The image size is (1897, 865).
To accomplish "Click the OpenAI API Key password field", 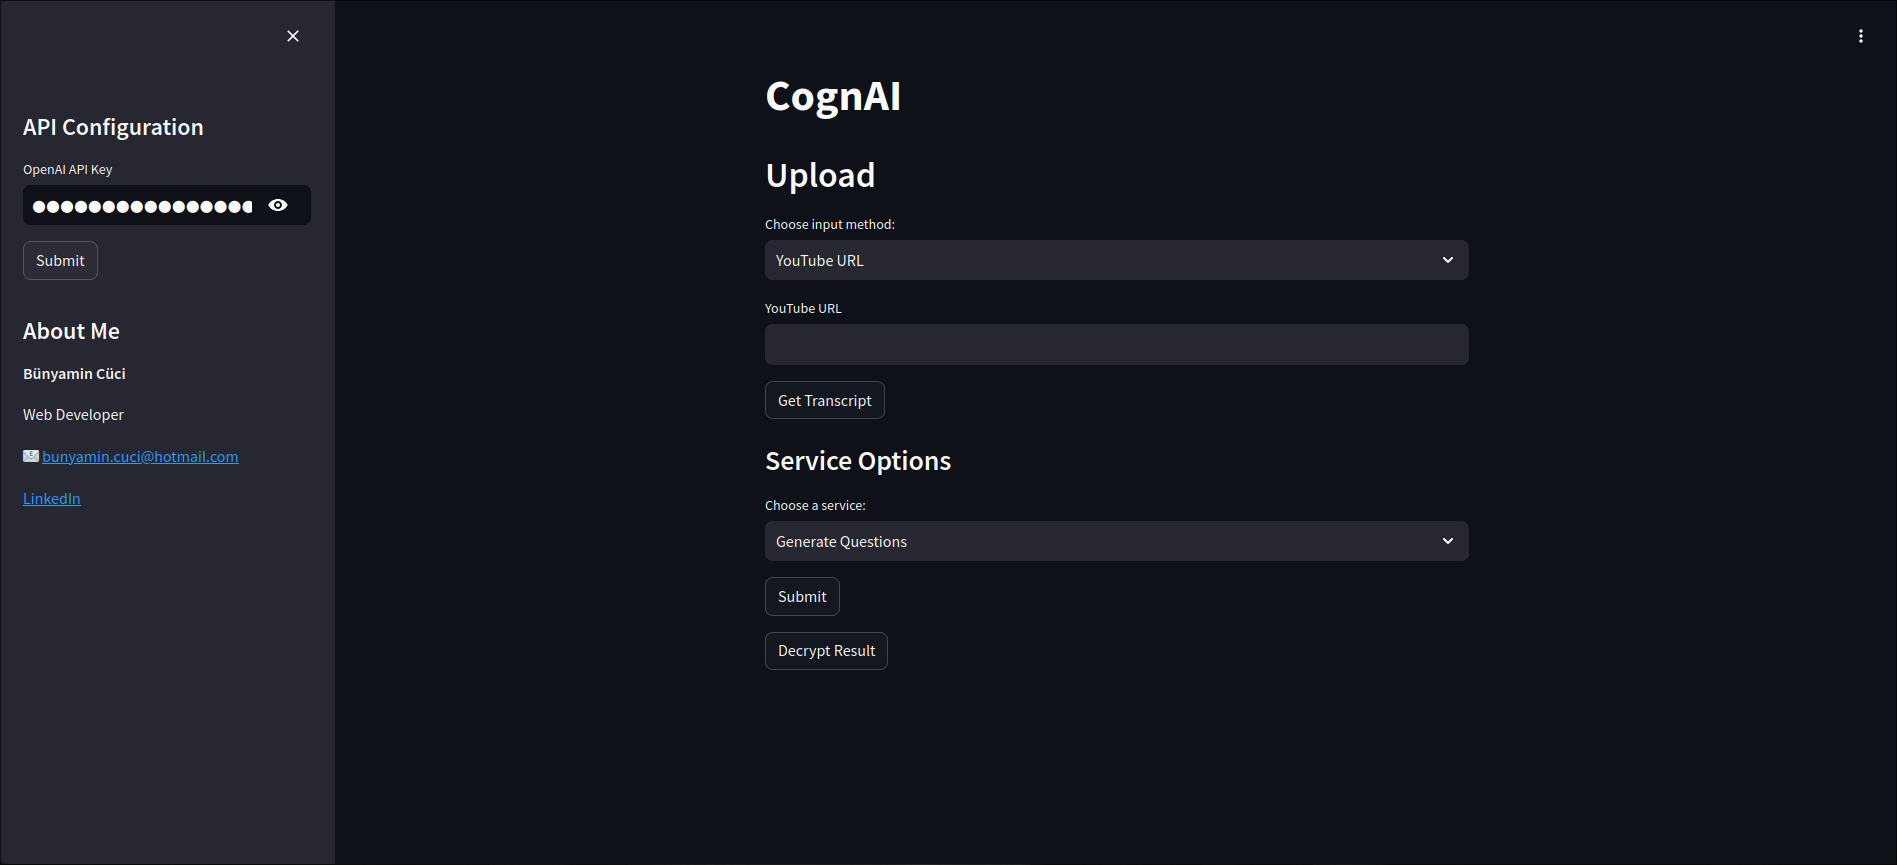I will 142,206.
